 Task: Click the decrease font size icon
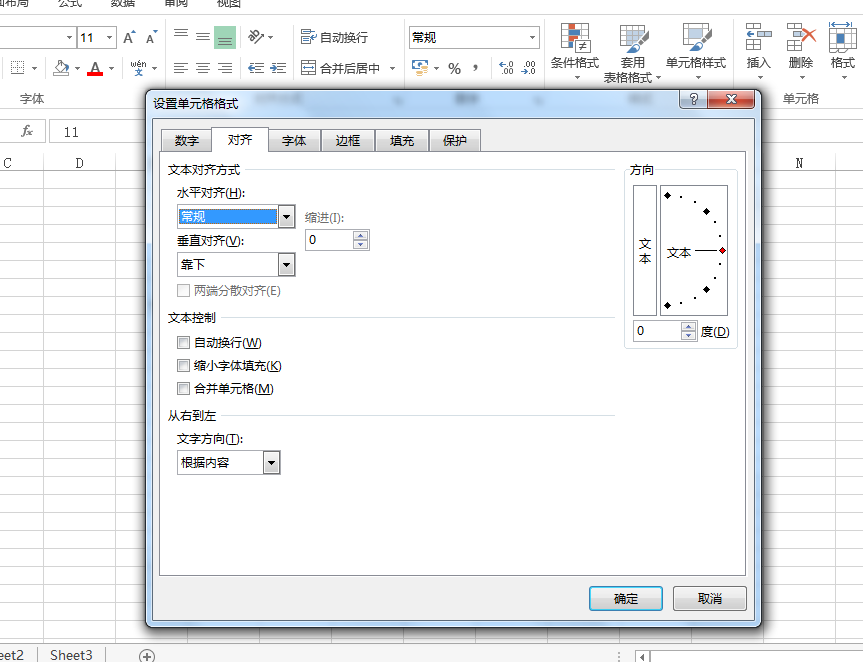[x=151, y=37]
